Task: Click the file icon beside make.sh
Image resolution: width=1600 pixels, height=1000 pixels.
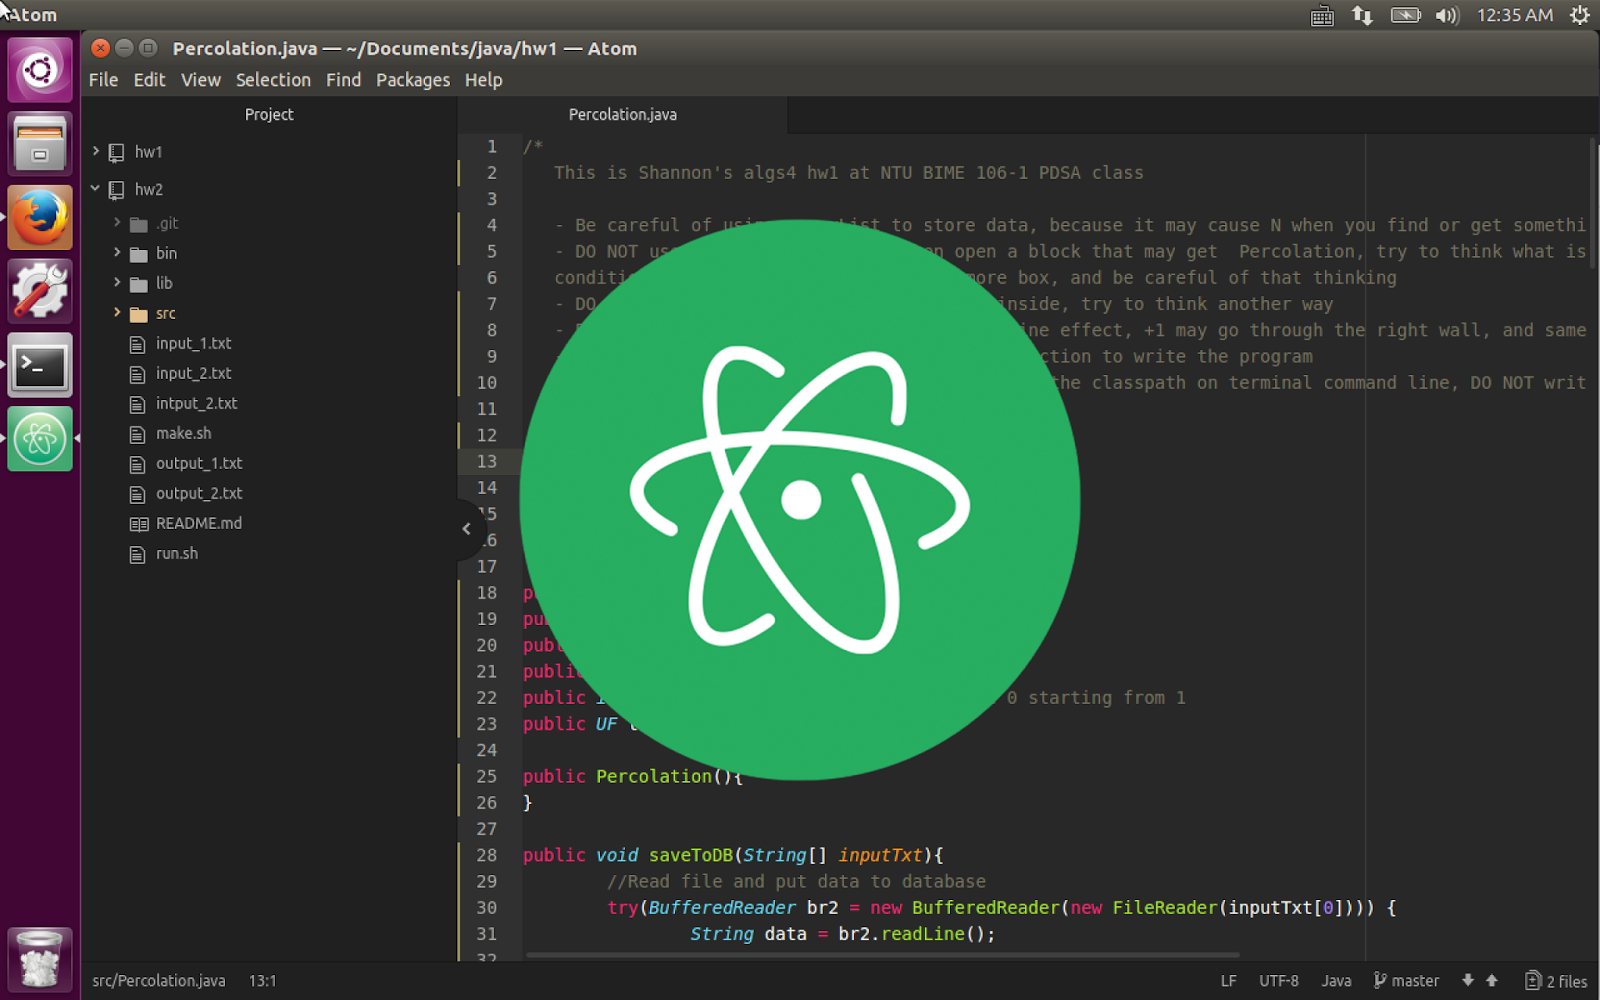Action: [138, 434]
